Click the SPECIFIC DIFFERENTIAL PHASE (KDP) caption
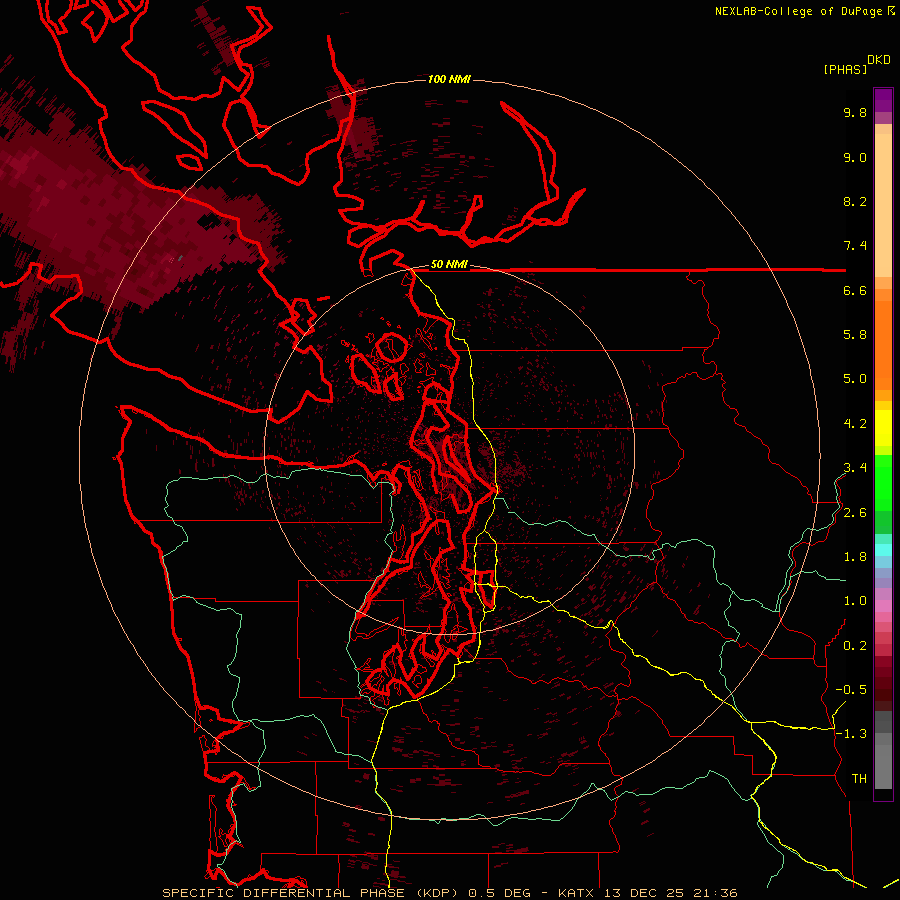The width and height of the screenshot is (900, 900). tap(312, 893)
